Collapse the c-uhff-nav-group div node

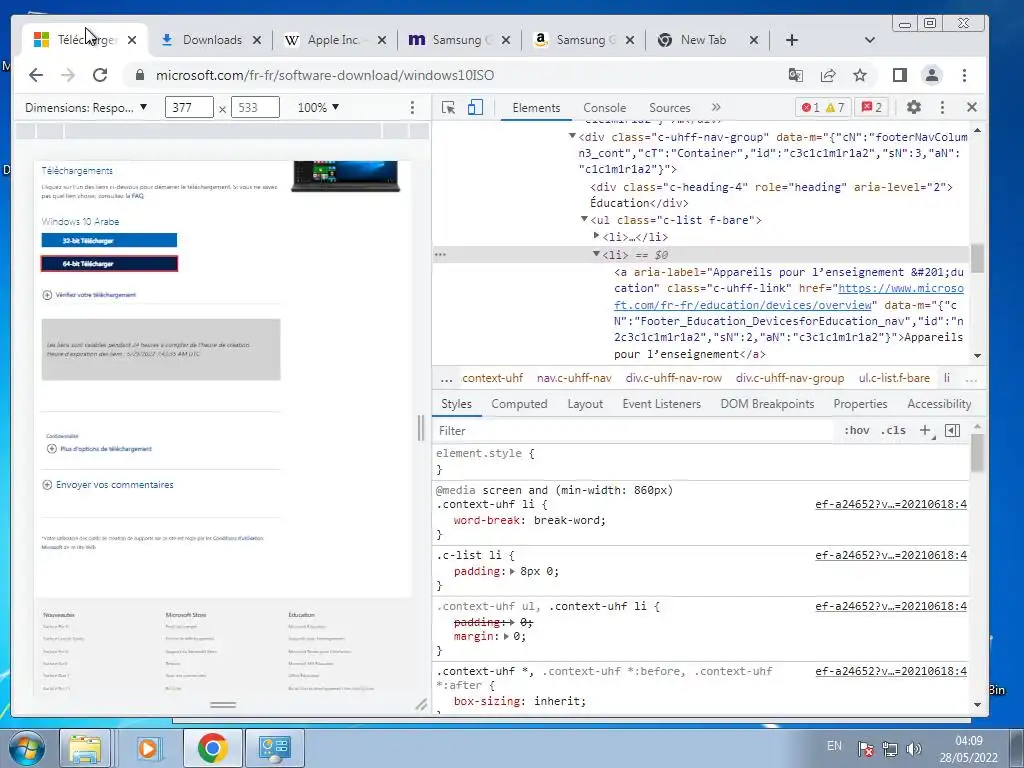click(572, 136)
